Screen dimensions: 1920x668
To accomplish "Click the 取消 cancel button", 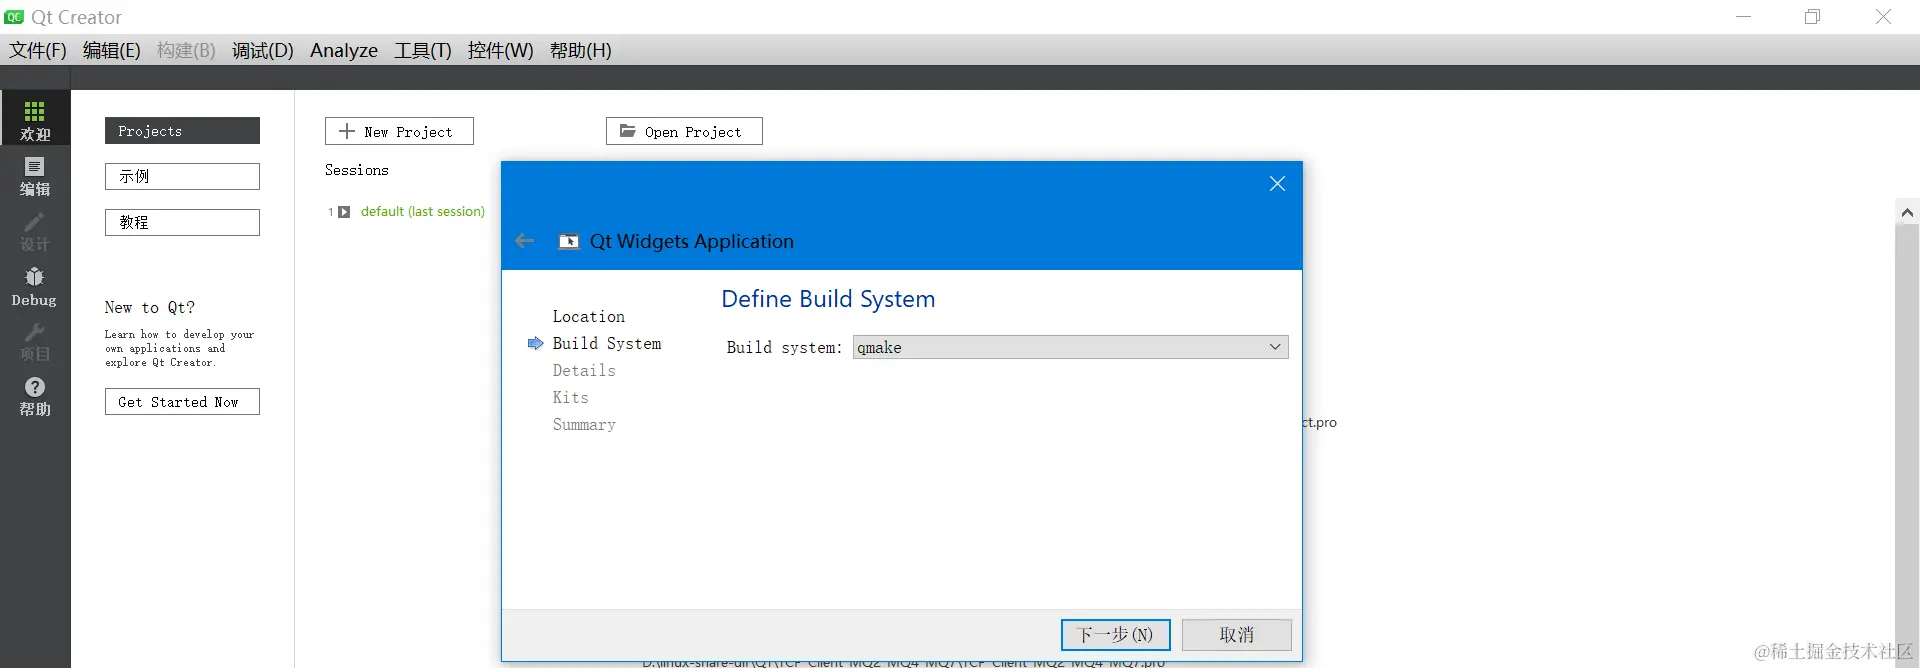I will coord(1237,635).
